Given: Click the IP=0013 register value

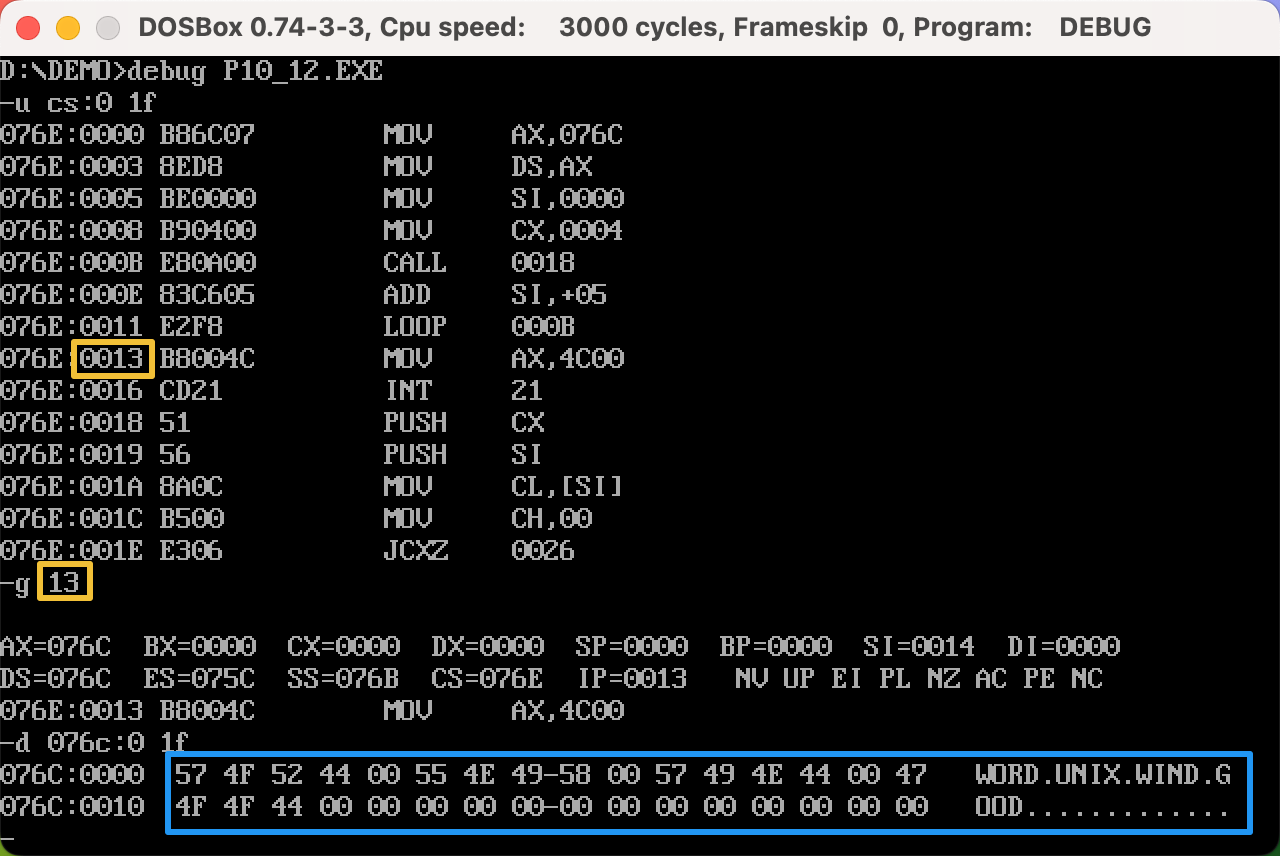Looking at the screenshot, I should click(x=632, y=678).
